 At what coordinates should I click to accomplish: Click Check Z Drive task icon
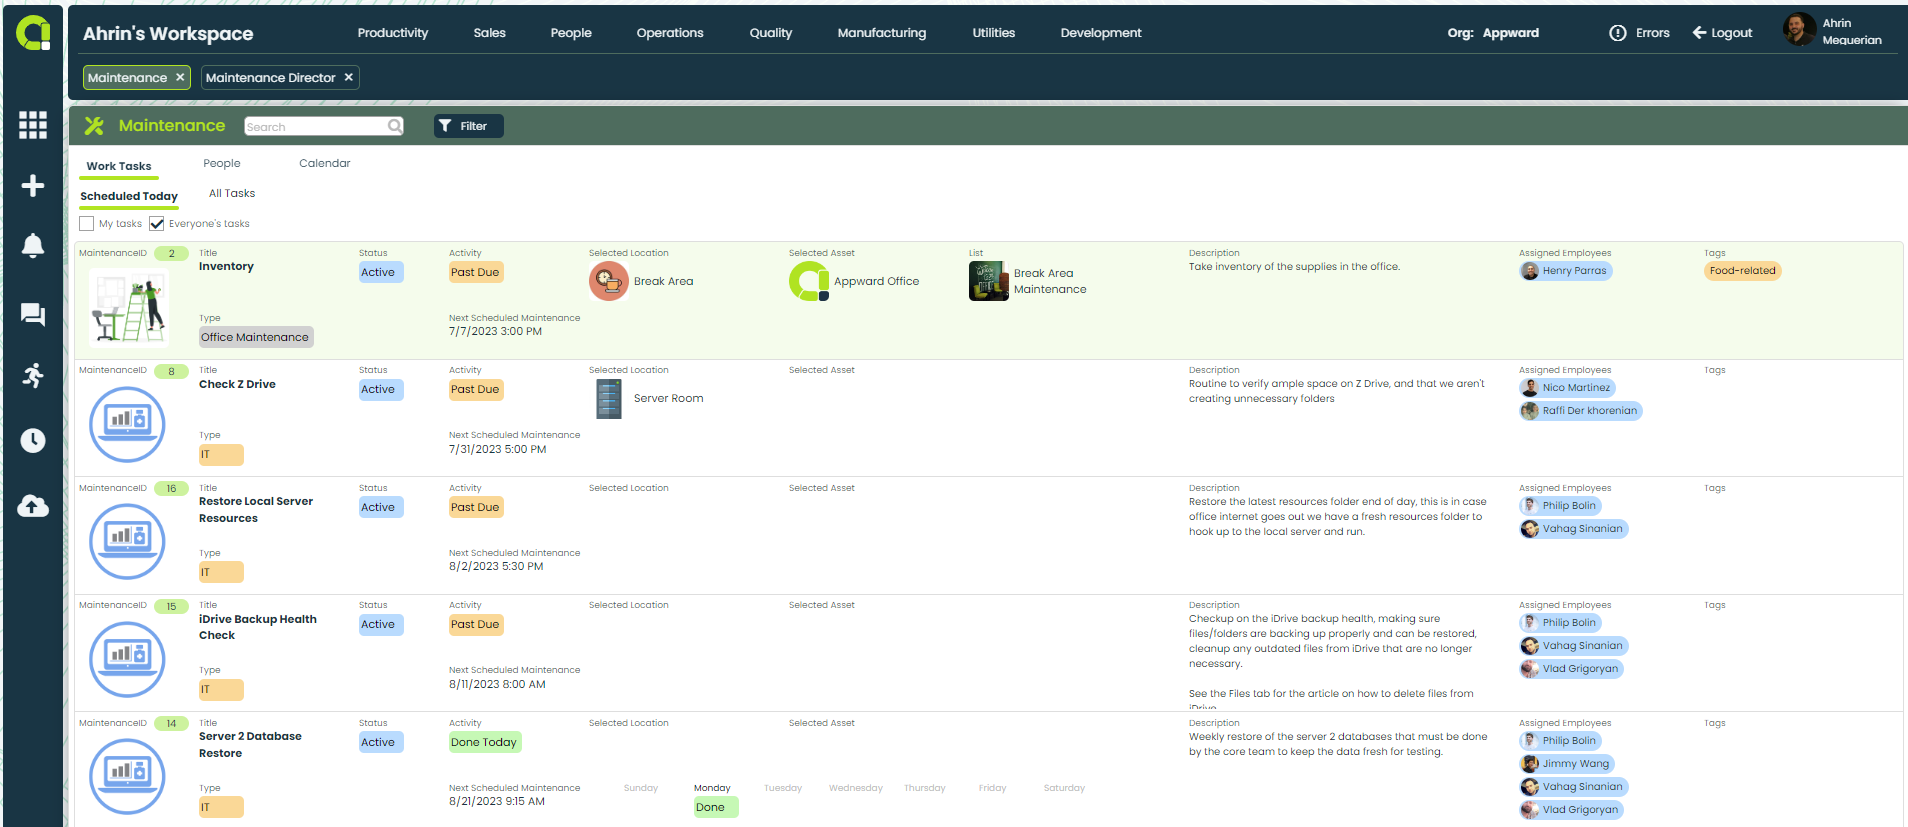click(127, 424)
